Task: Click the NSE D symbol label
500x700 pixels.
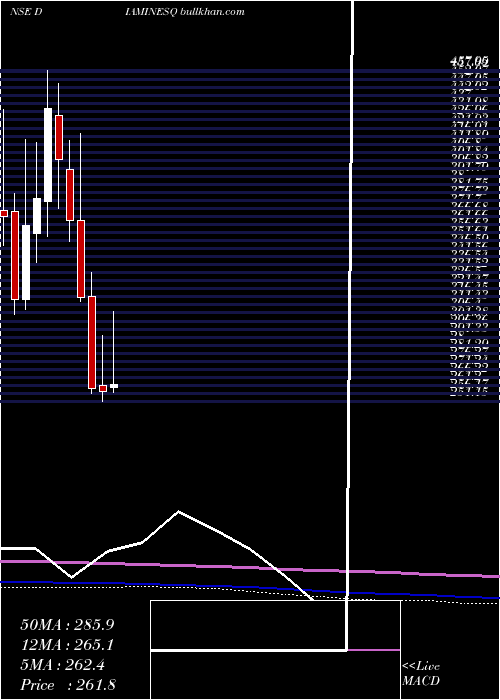Action: coord(26,12)
